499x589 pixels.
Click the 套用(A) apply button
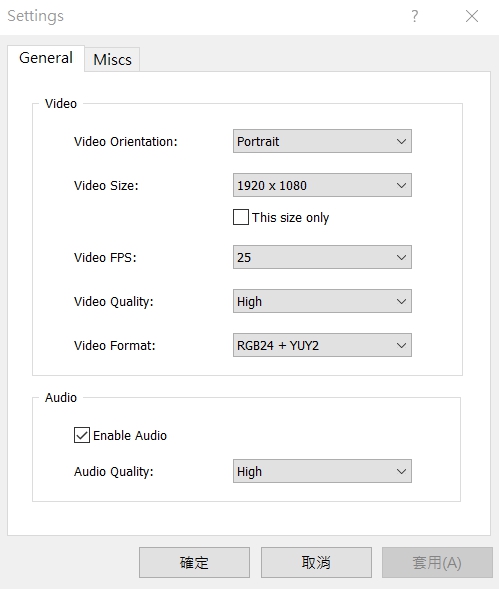(437, 562)
